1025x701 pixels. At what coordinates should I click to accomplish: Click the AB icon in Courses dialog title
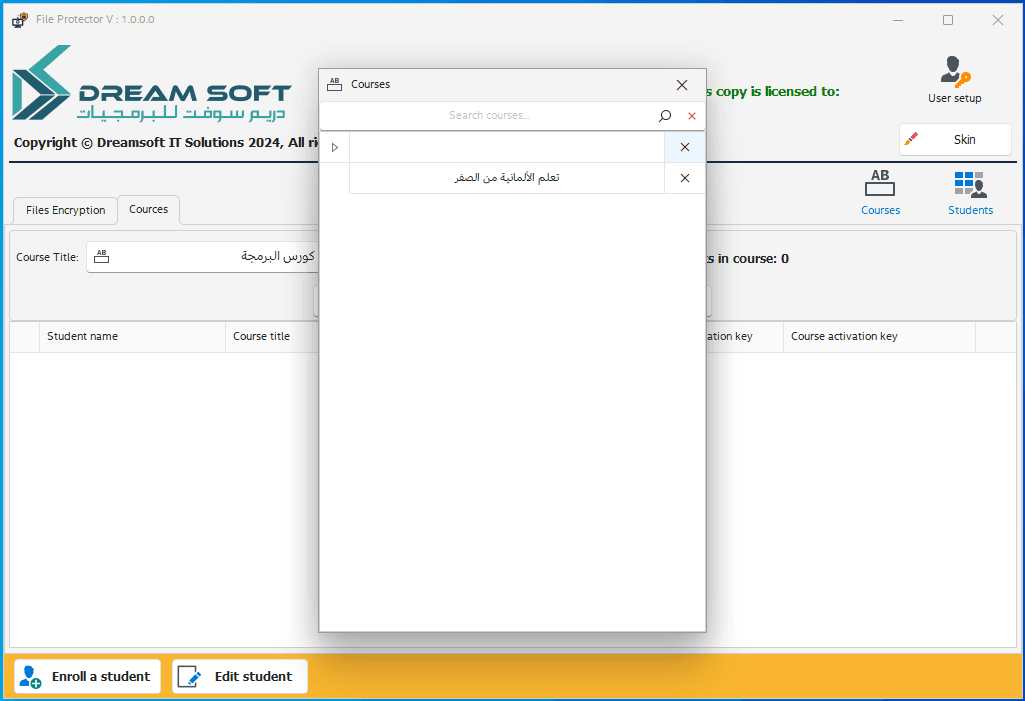coord(335,84)
